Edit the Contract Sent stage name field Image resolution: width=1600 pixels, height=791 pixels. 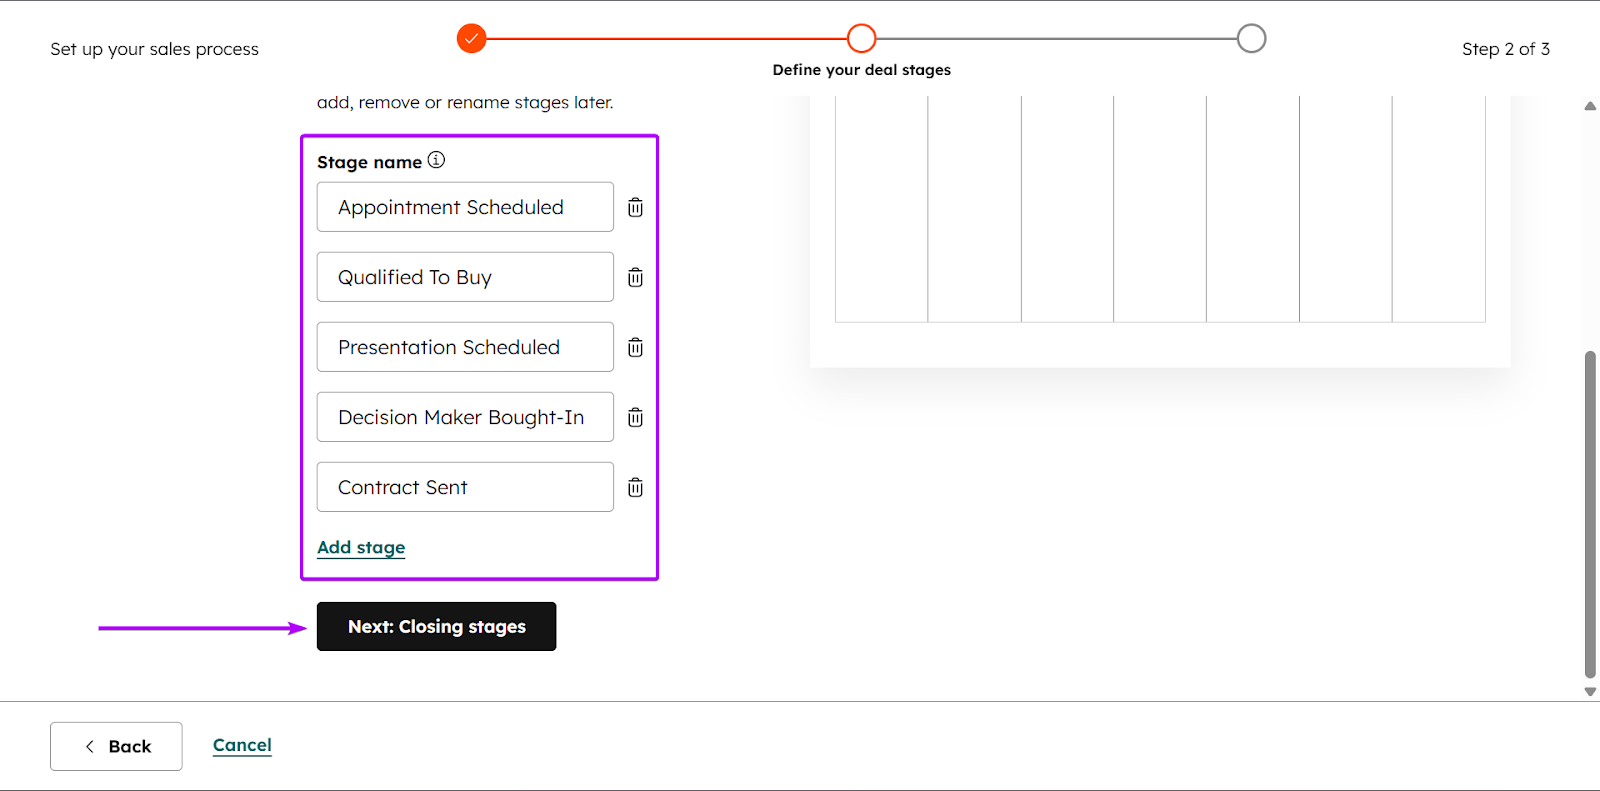pos(465,487)
